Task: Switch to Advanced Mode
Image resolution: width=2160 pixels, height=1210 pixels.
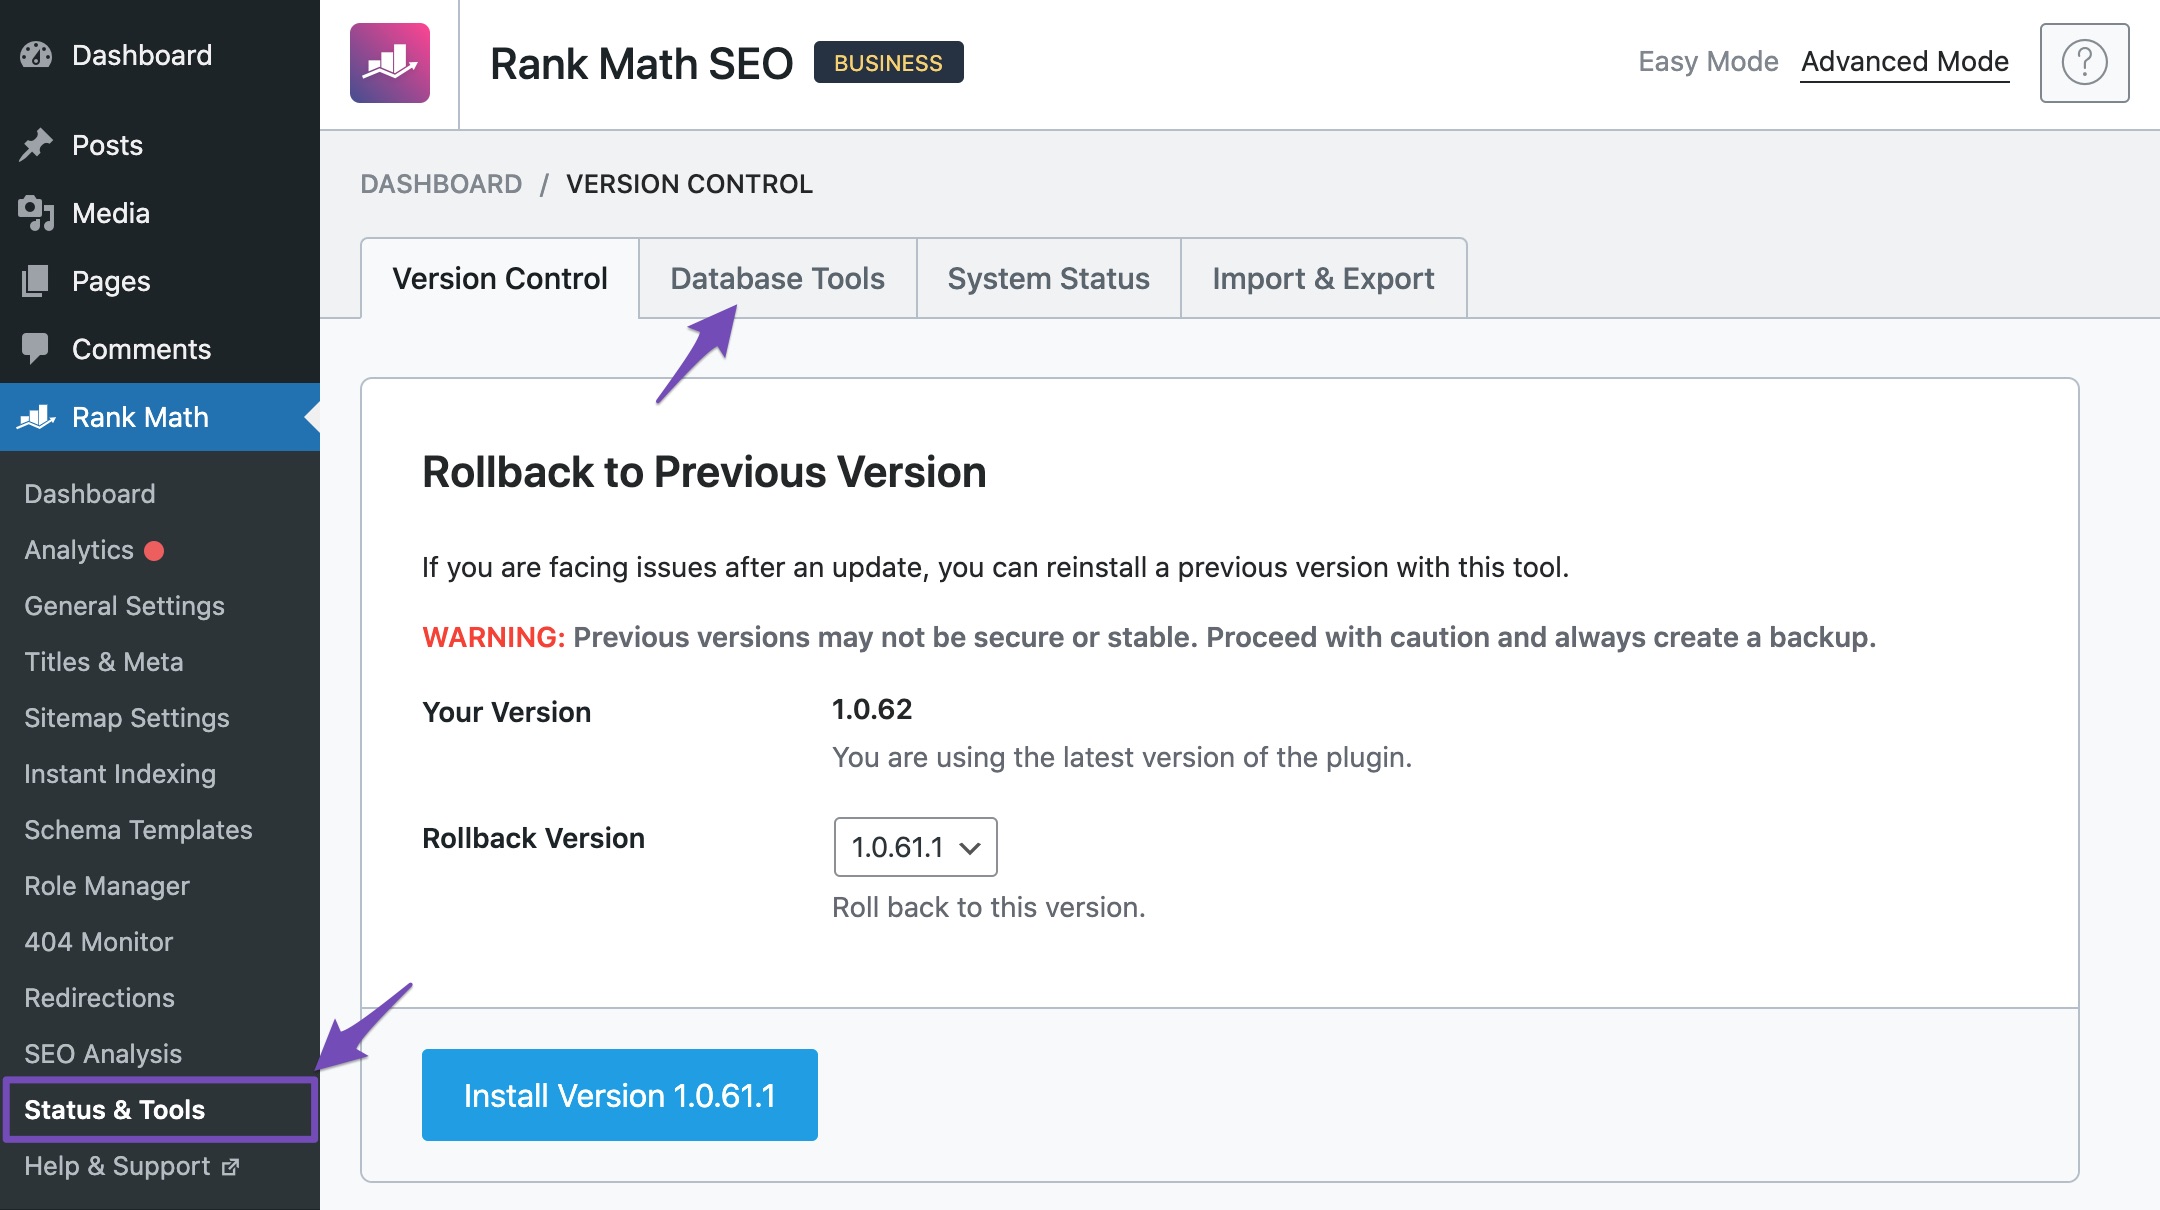Action: pyautogui.click(x=1904, y=62)
